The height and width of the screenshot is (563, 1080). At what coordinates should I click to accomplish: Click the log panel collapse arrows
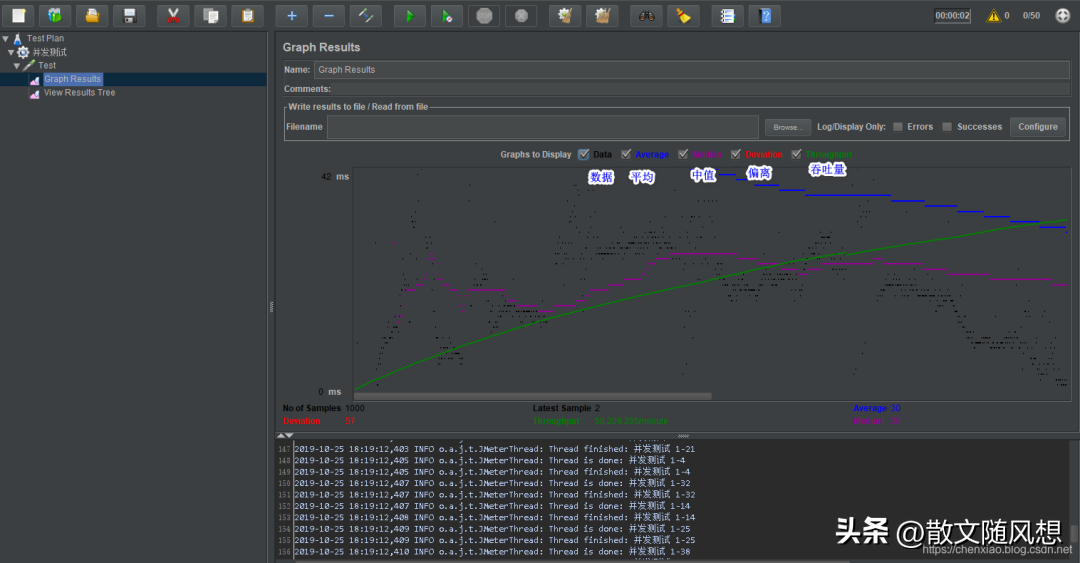click(285, 436)
